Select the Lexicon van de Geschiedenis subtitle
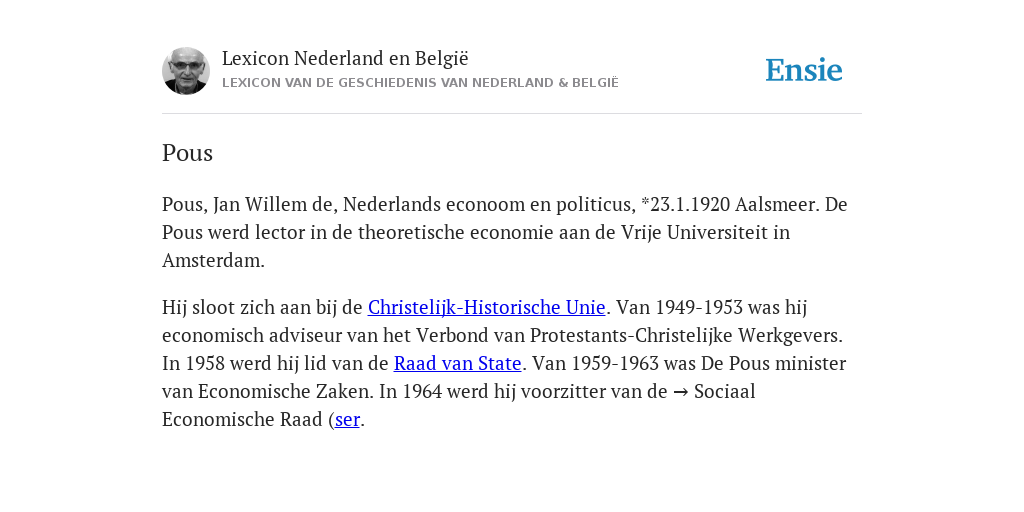This screenshot has height=512, width=1024. pyautogui.click(x=420, y=83)
